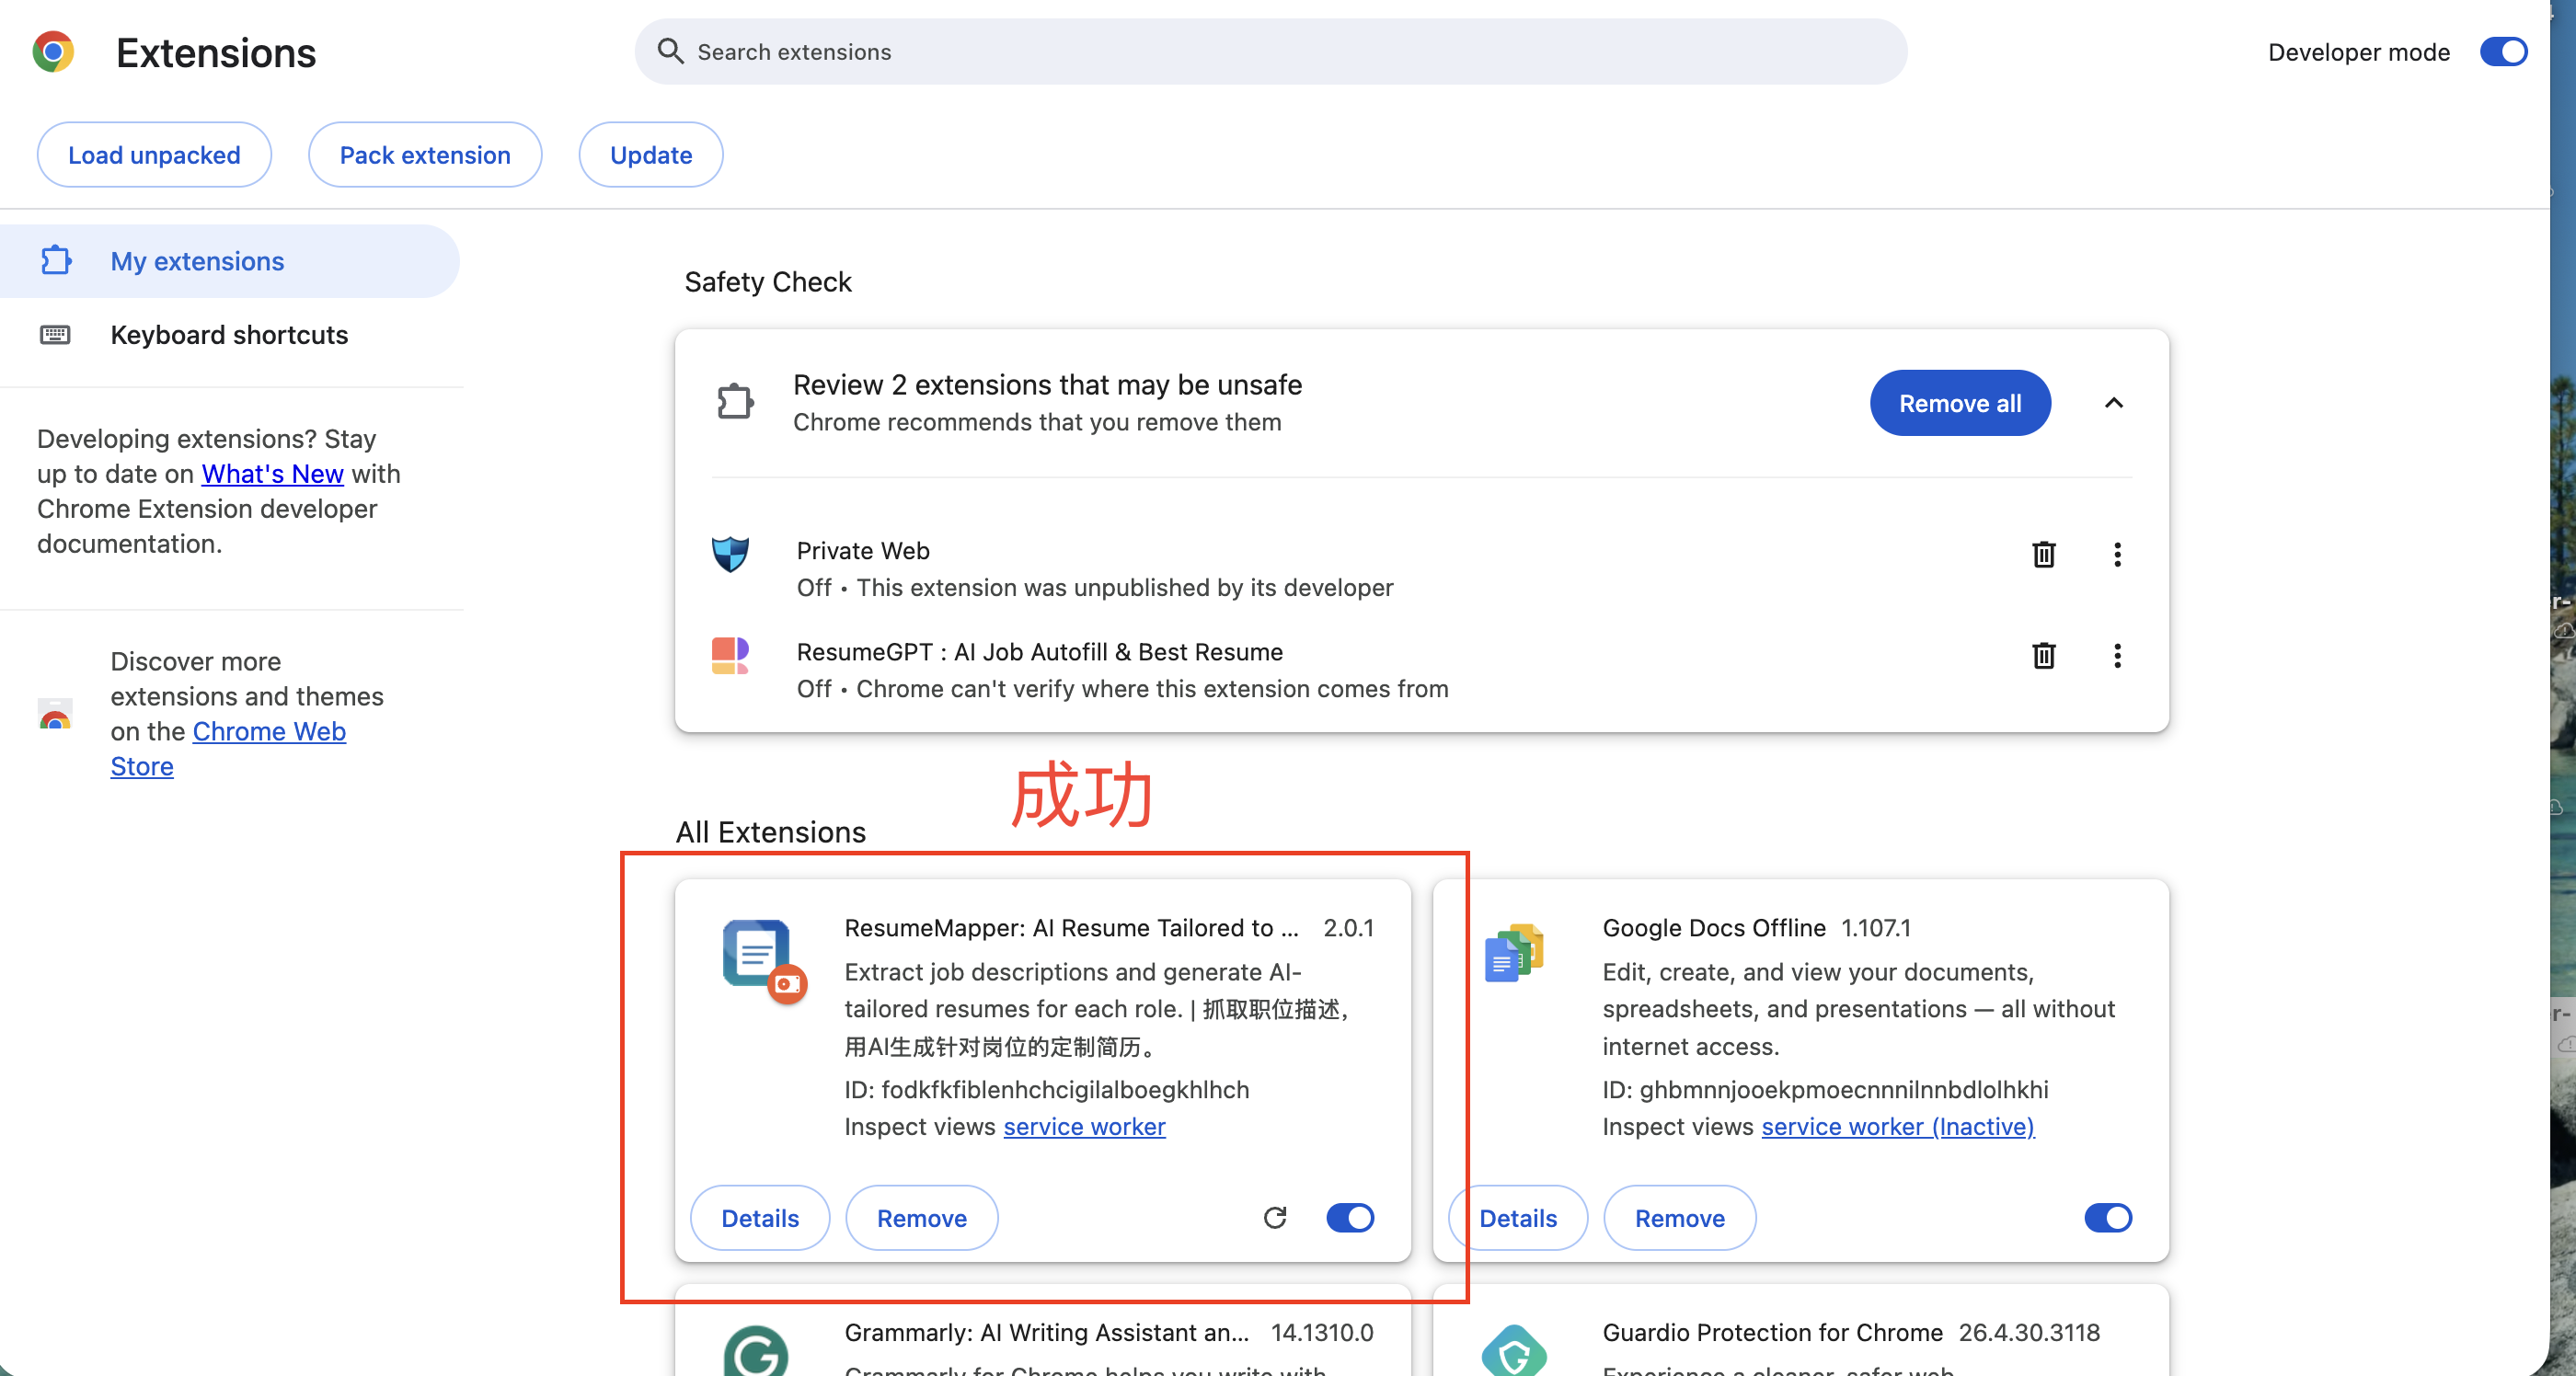Click Google Docs Offline version 1.107.1

(1875, 927)
